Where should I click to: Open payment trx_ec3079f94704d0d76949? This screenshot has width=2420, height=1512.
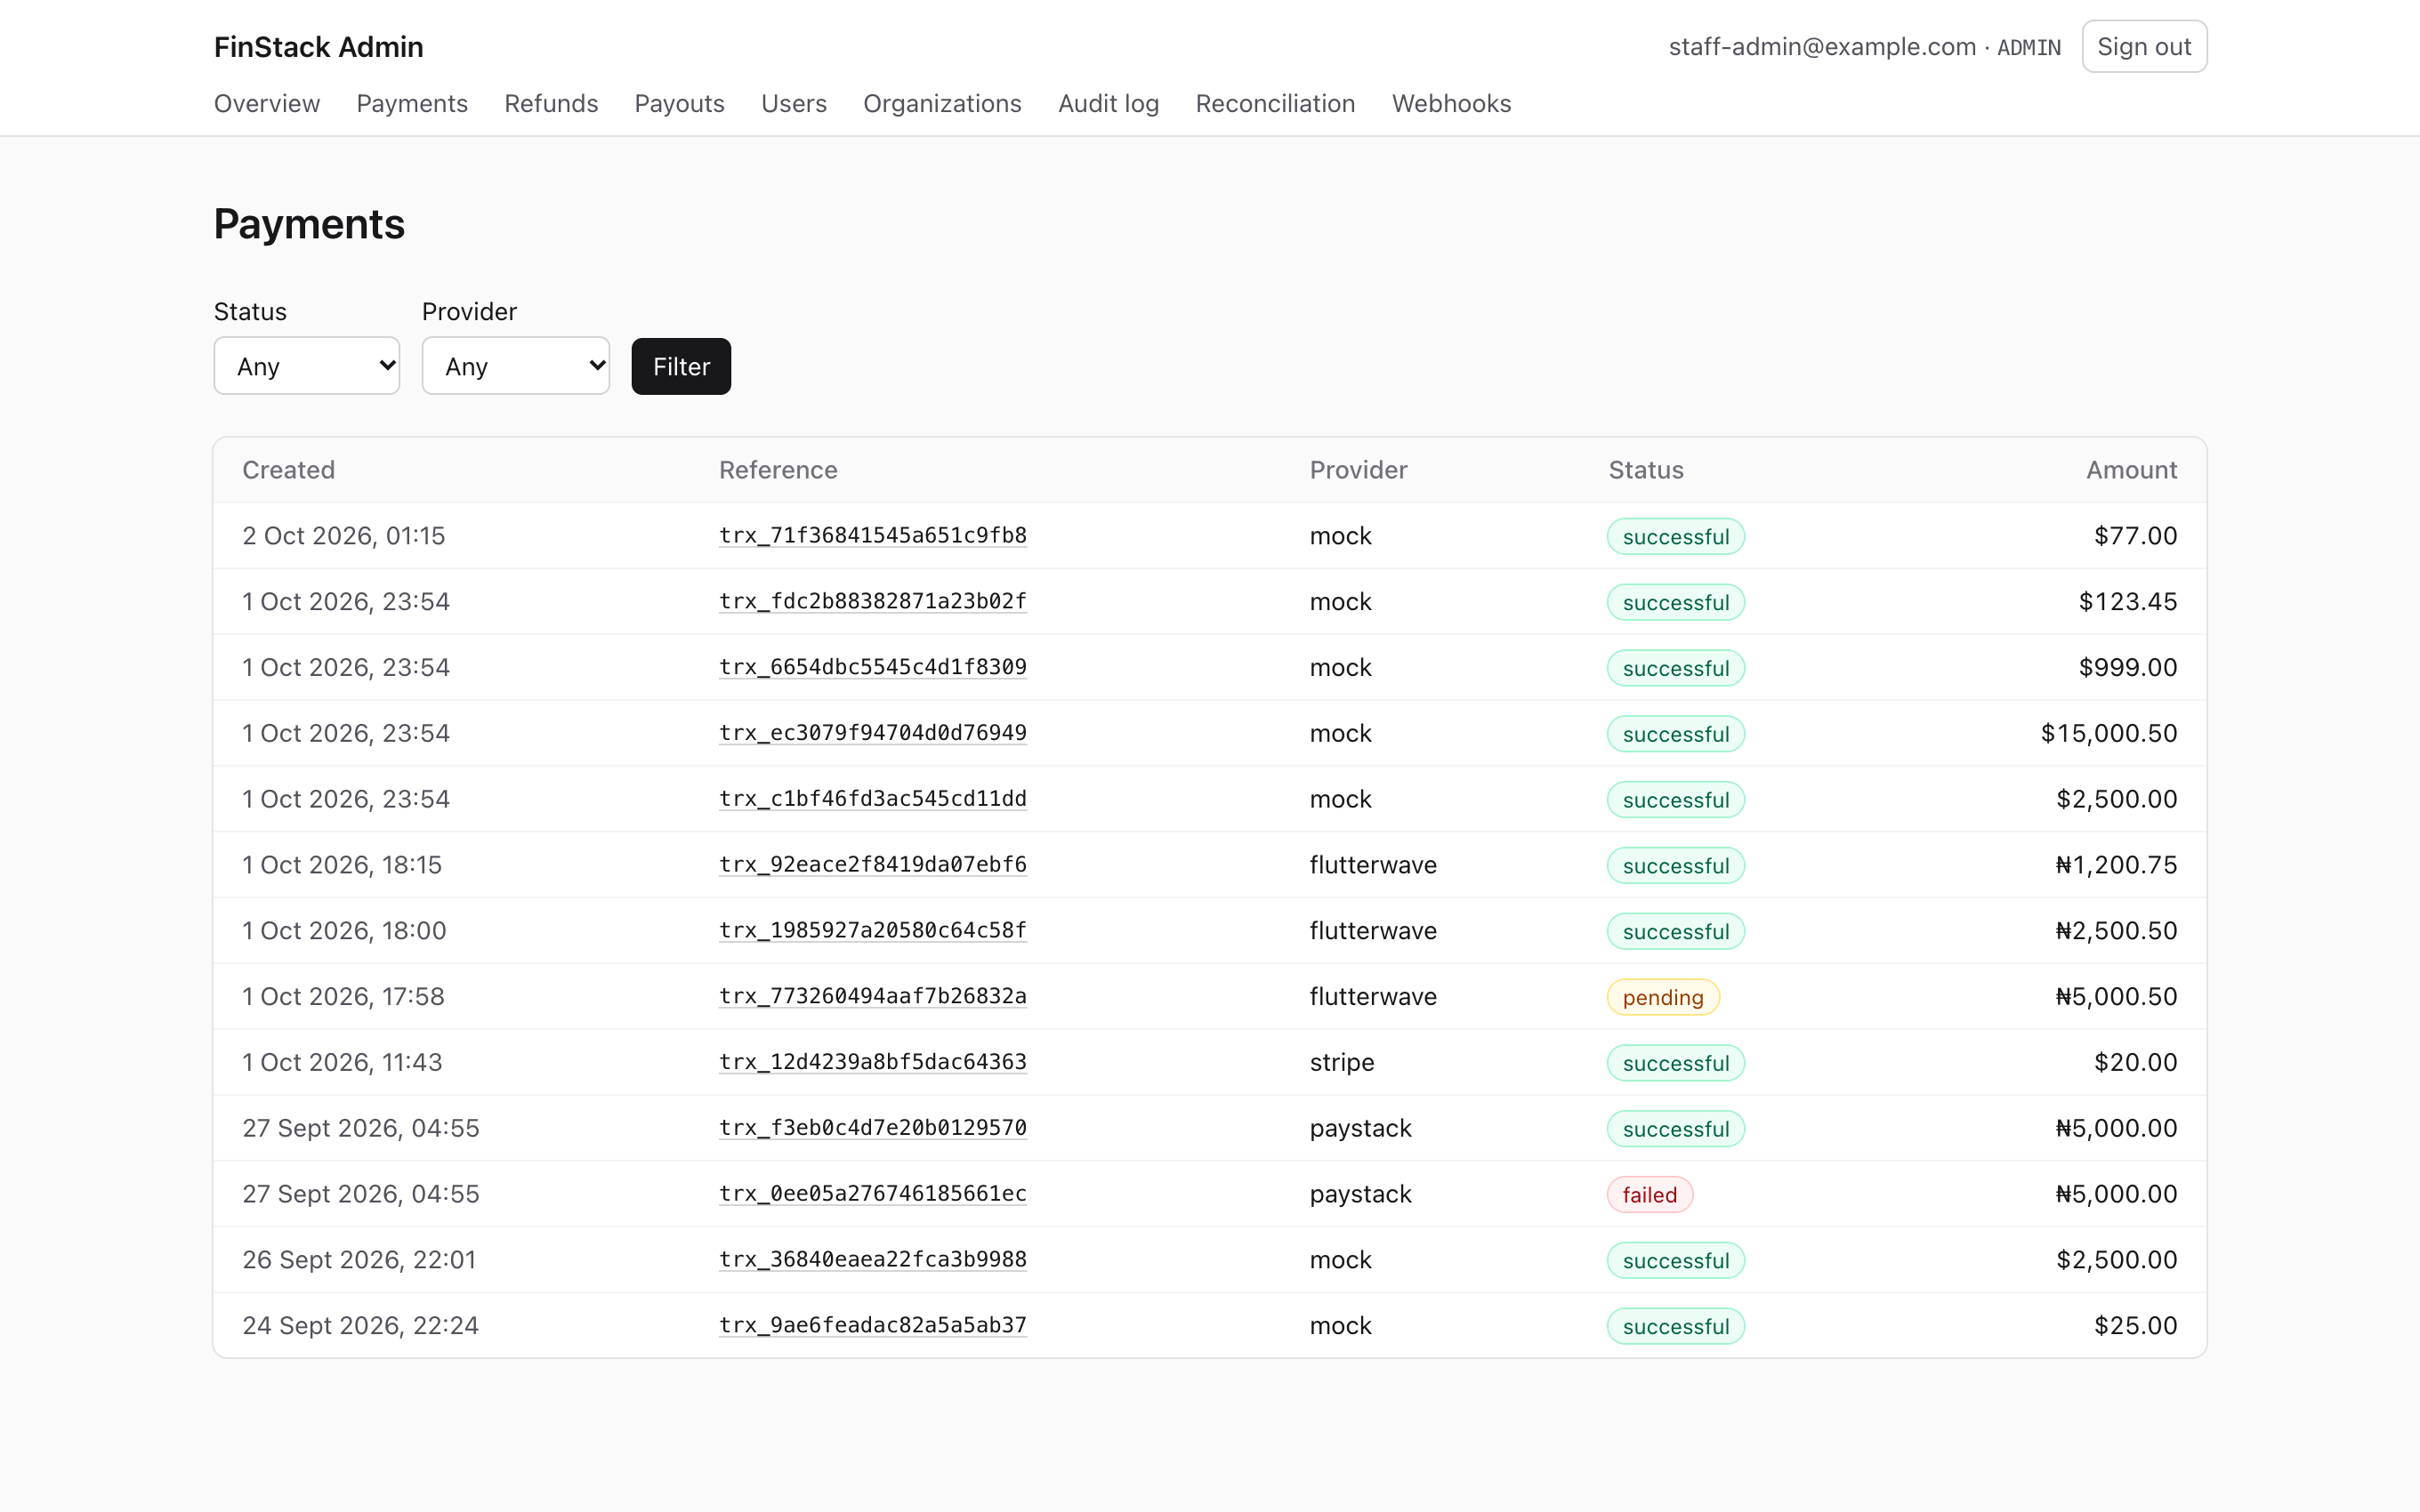click(873, 733)
